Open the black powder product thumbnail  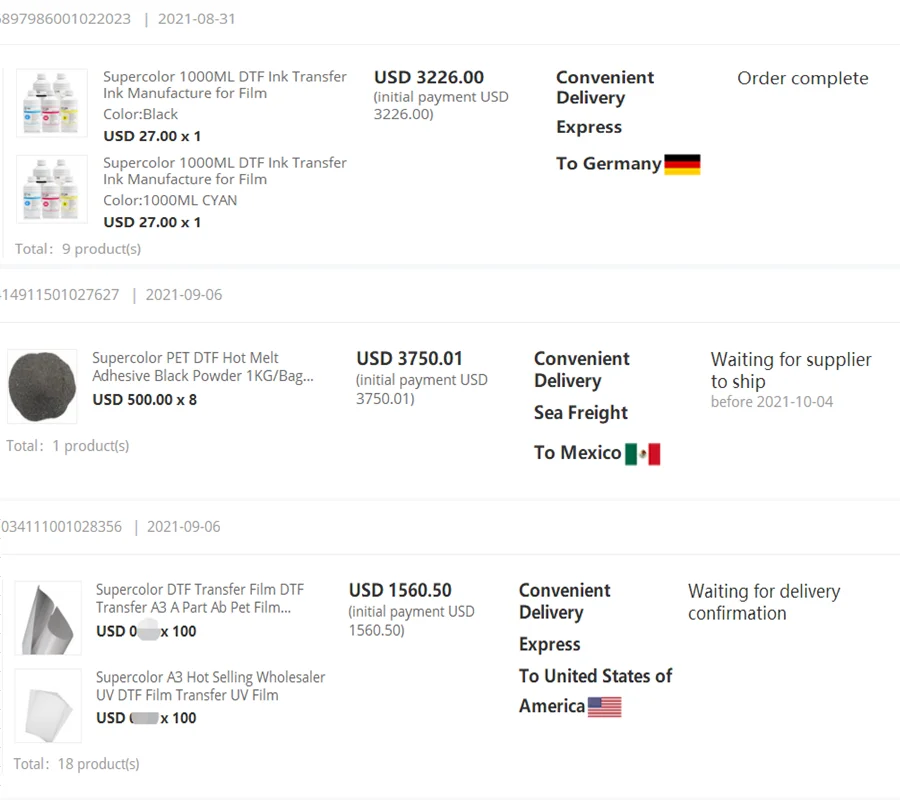pos(42,386)
